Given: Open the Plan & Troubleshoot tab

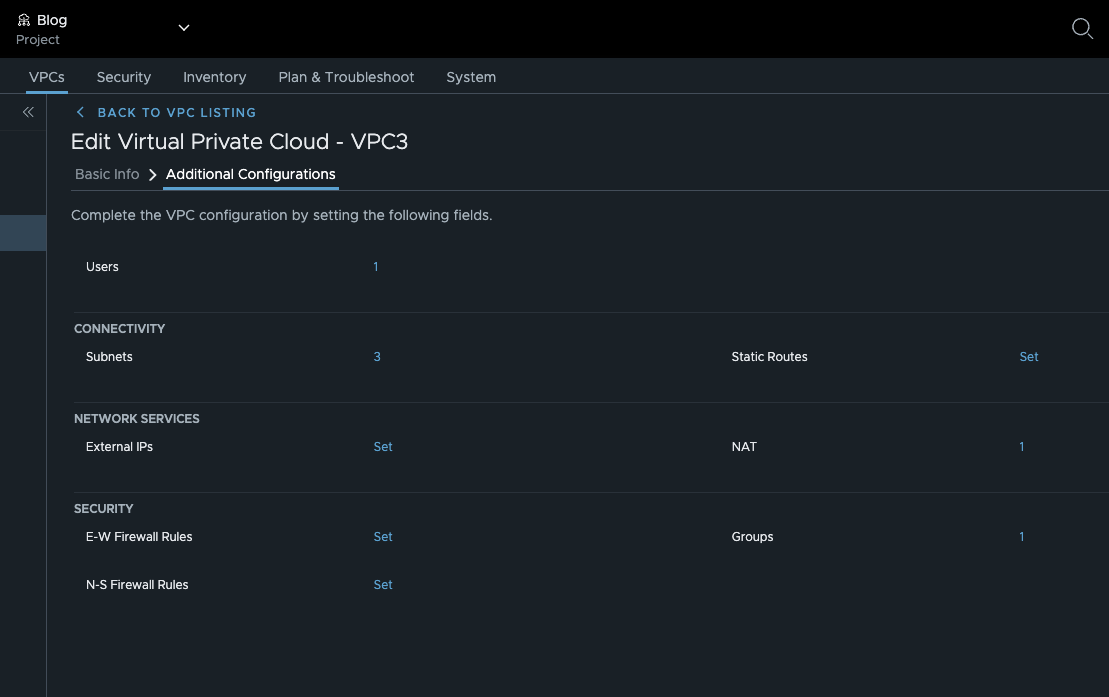Looking at the screenshot, I should click(x=346, y=77).
